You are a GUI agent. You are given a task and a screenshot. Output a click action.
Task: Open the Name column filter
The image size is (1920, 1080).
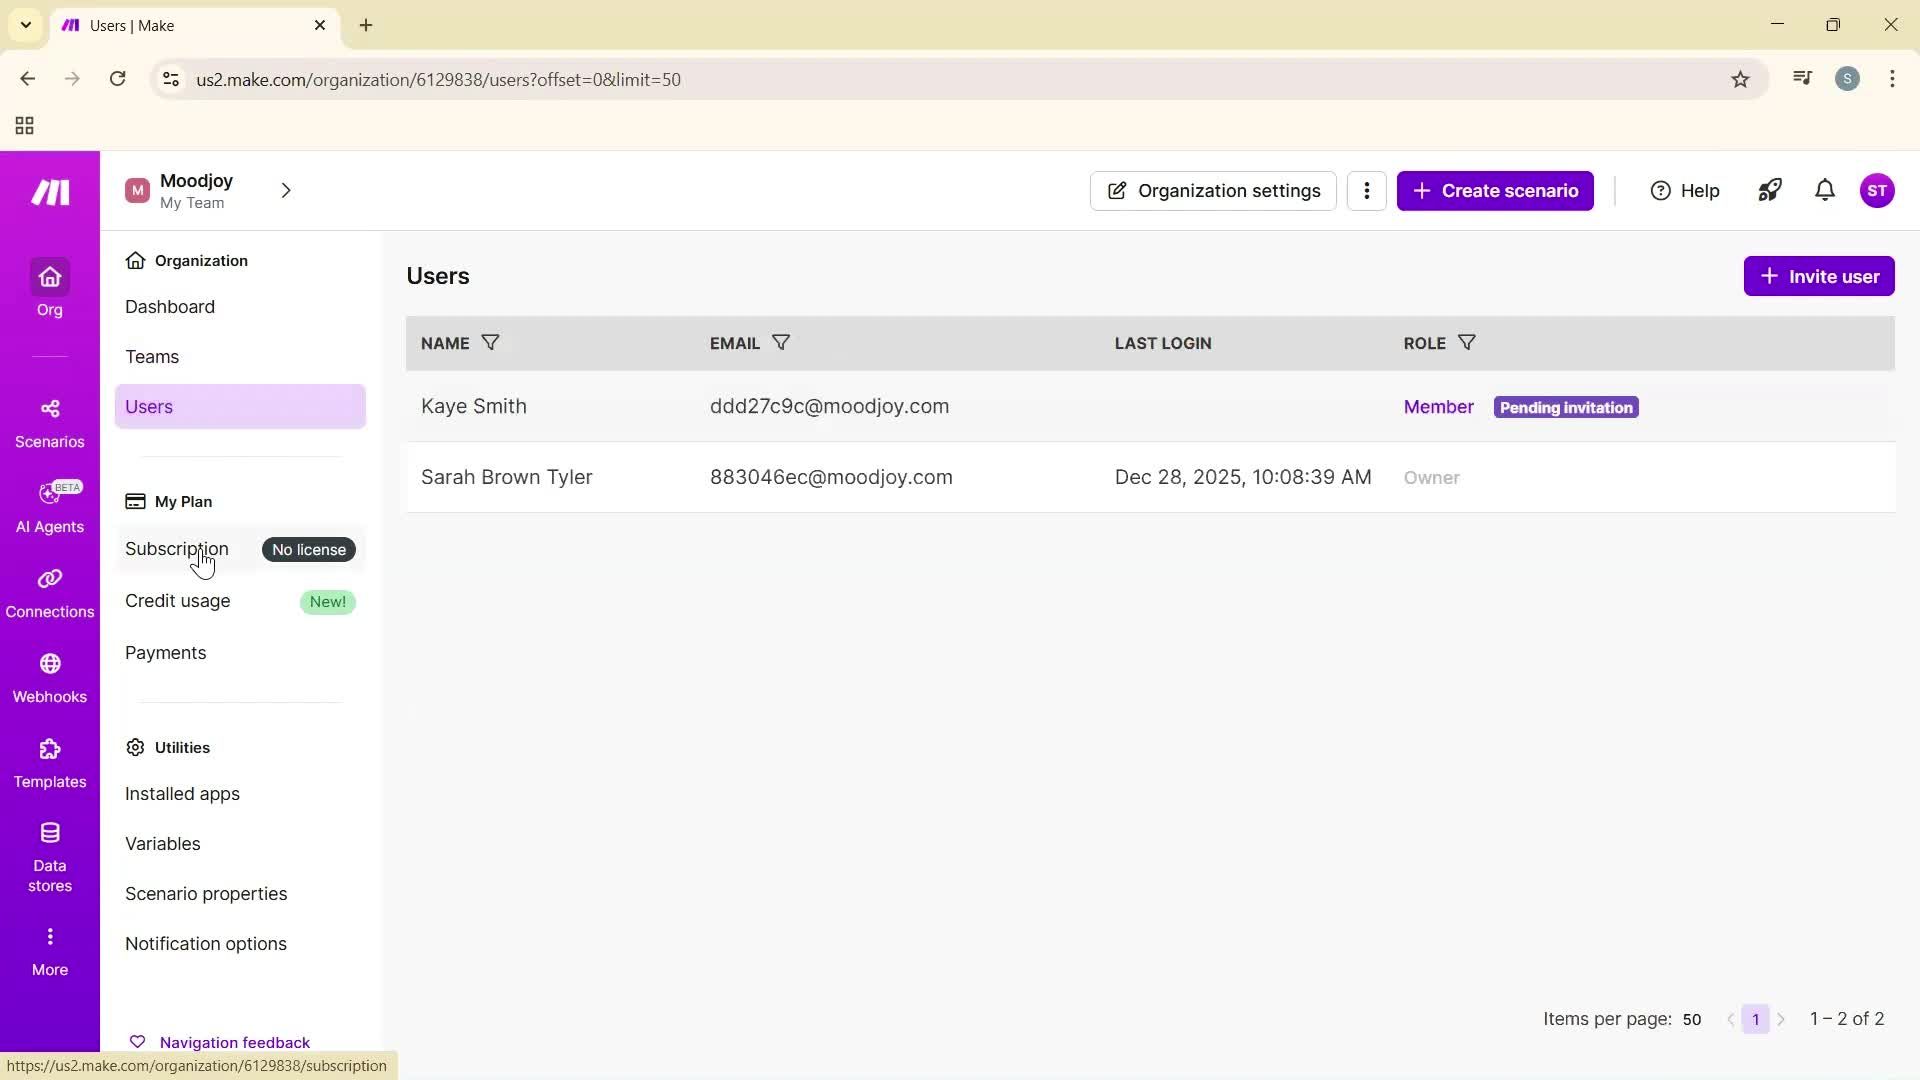[490, 343]
